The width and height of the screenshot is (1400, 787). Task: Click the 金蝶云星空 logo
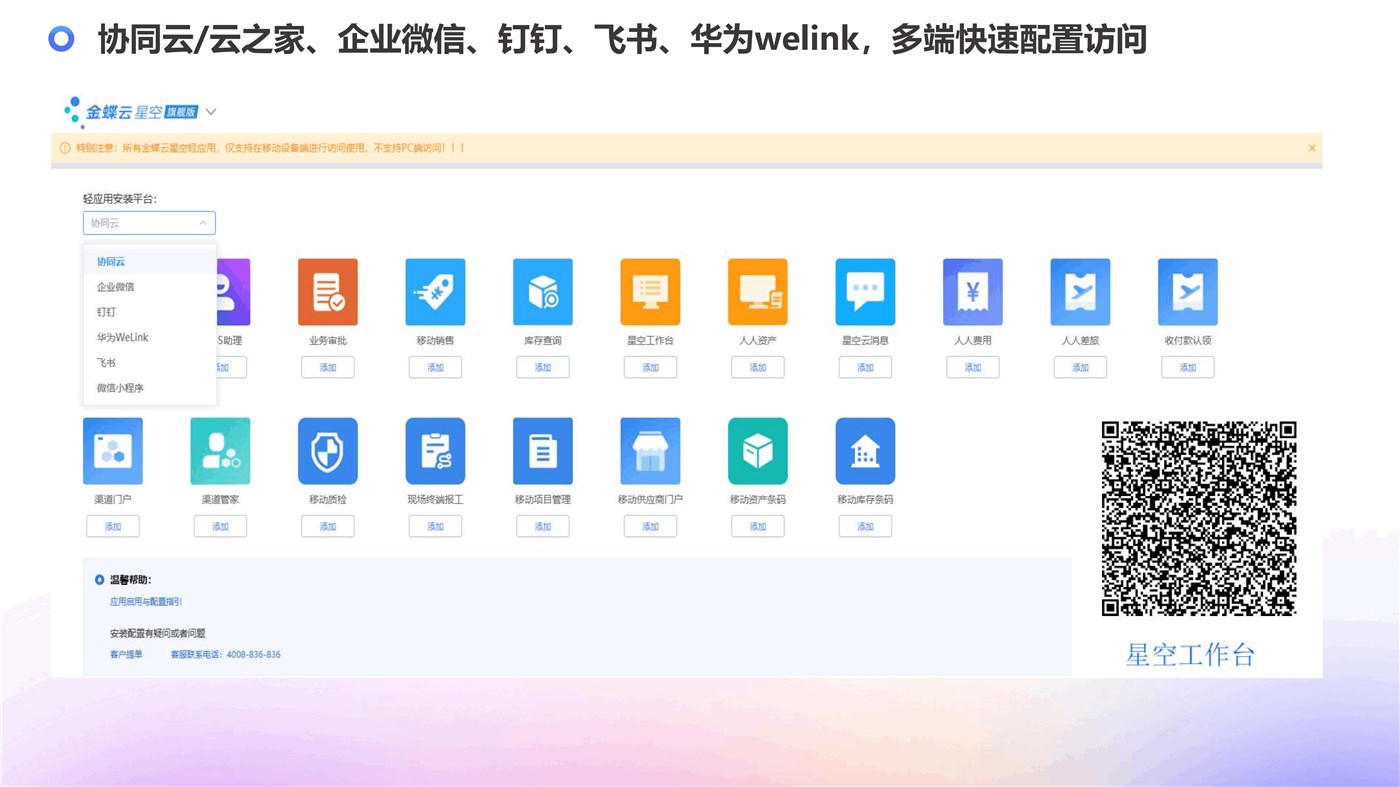pyautogui.click(x=130, y=112)
